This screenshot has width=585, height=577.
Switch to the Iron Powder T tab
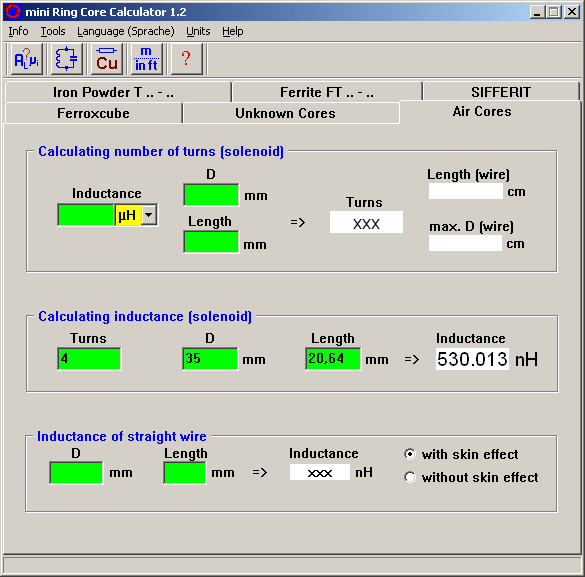[x=113, y=92]
